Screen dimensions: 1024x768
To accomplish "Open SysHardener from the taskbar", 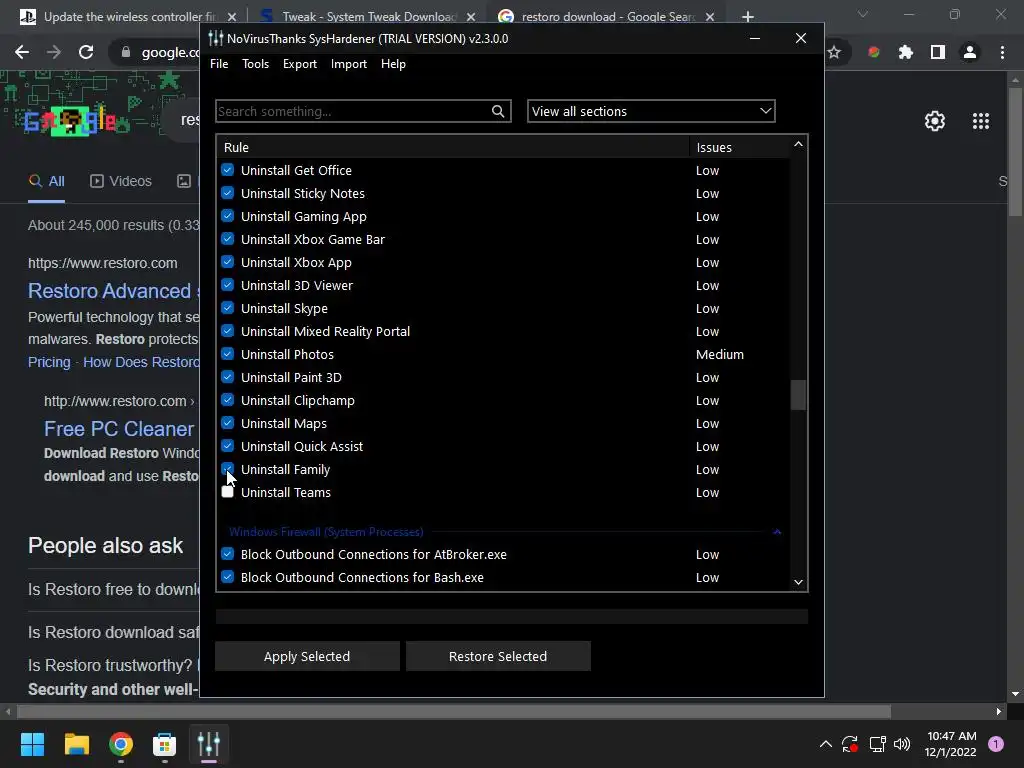I will pyautogui.click(x=208, y=744).
